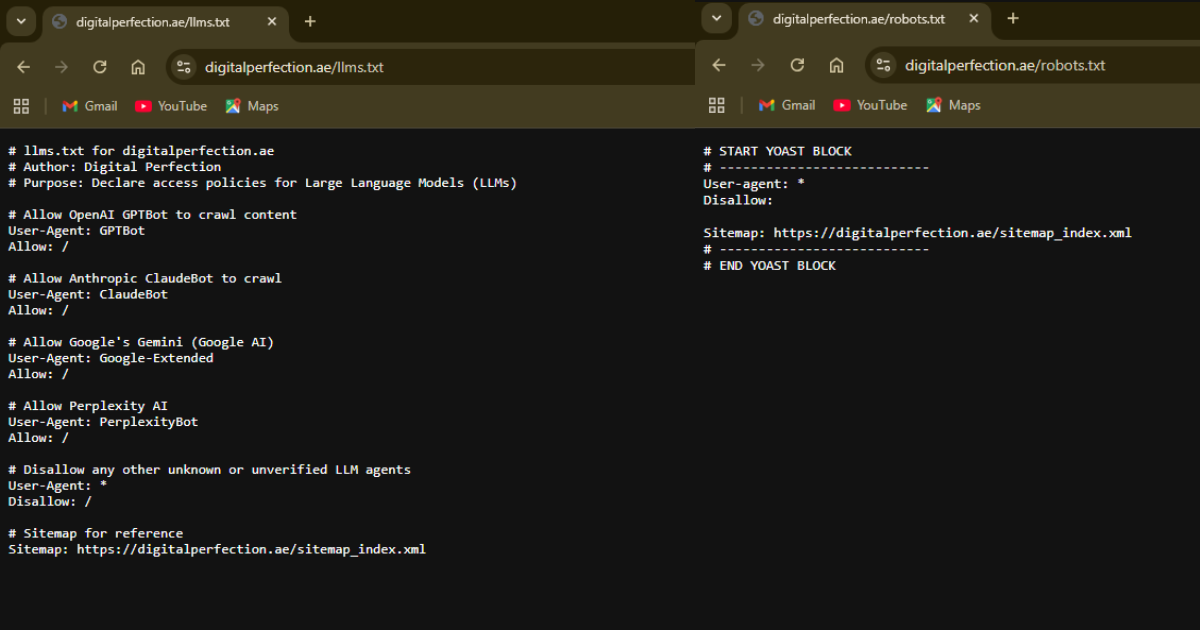Open new tab in robots.txt window
Screen dimensions: 1200x630
point(1013,19)
